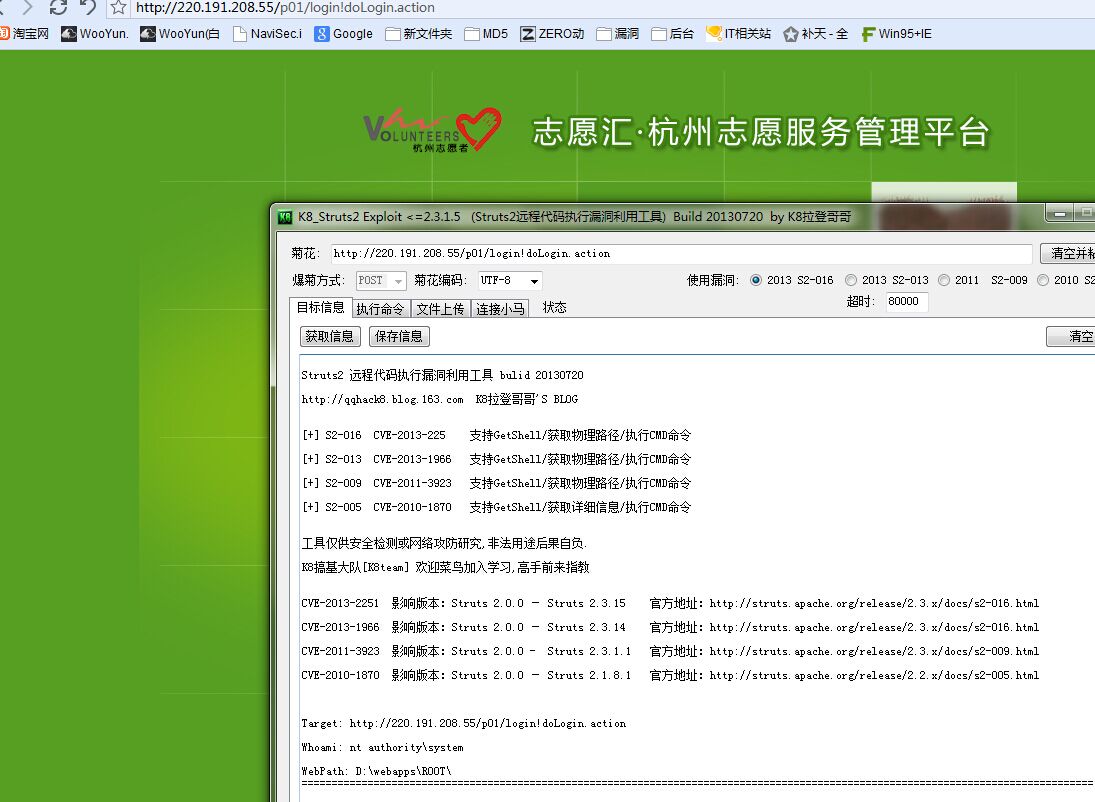Click the 清空并粘 button beside URL field
1095x802 pixels.
[x=1068, y=253]
